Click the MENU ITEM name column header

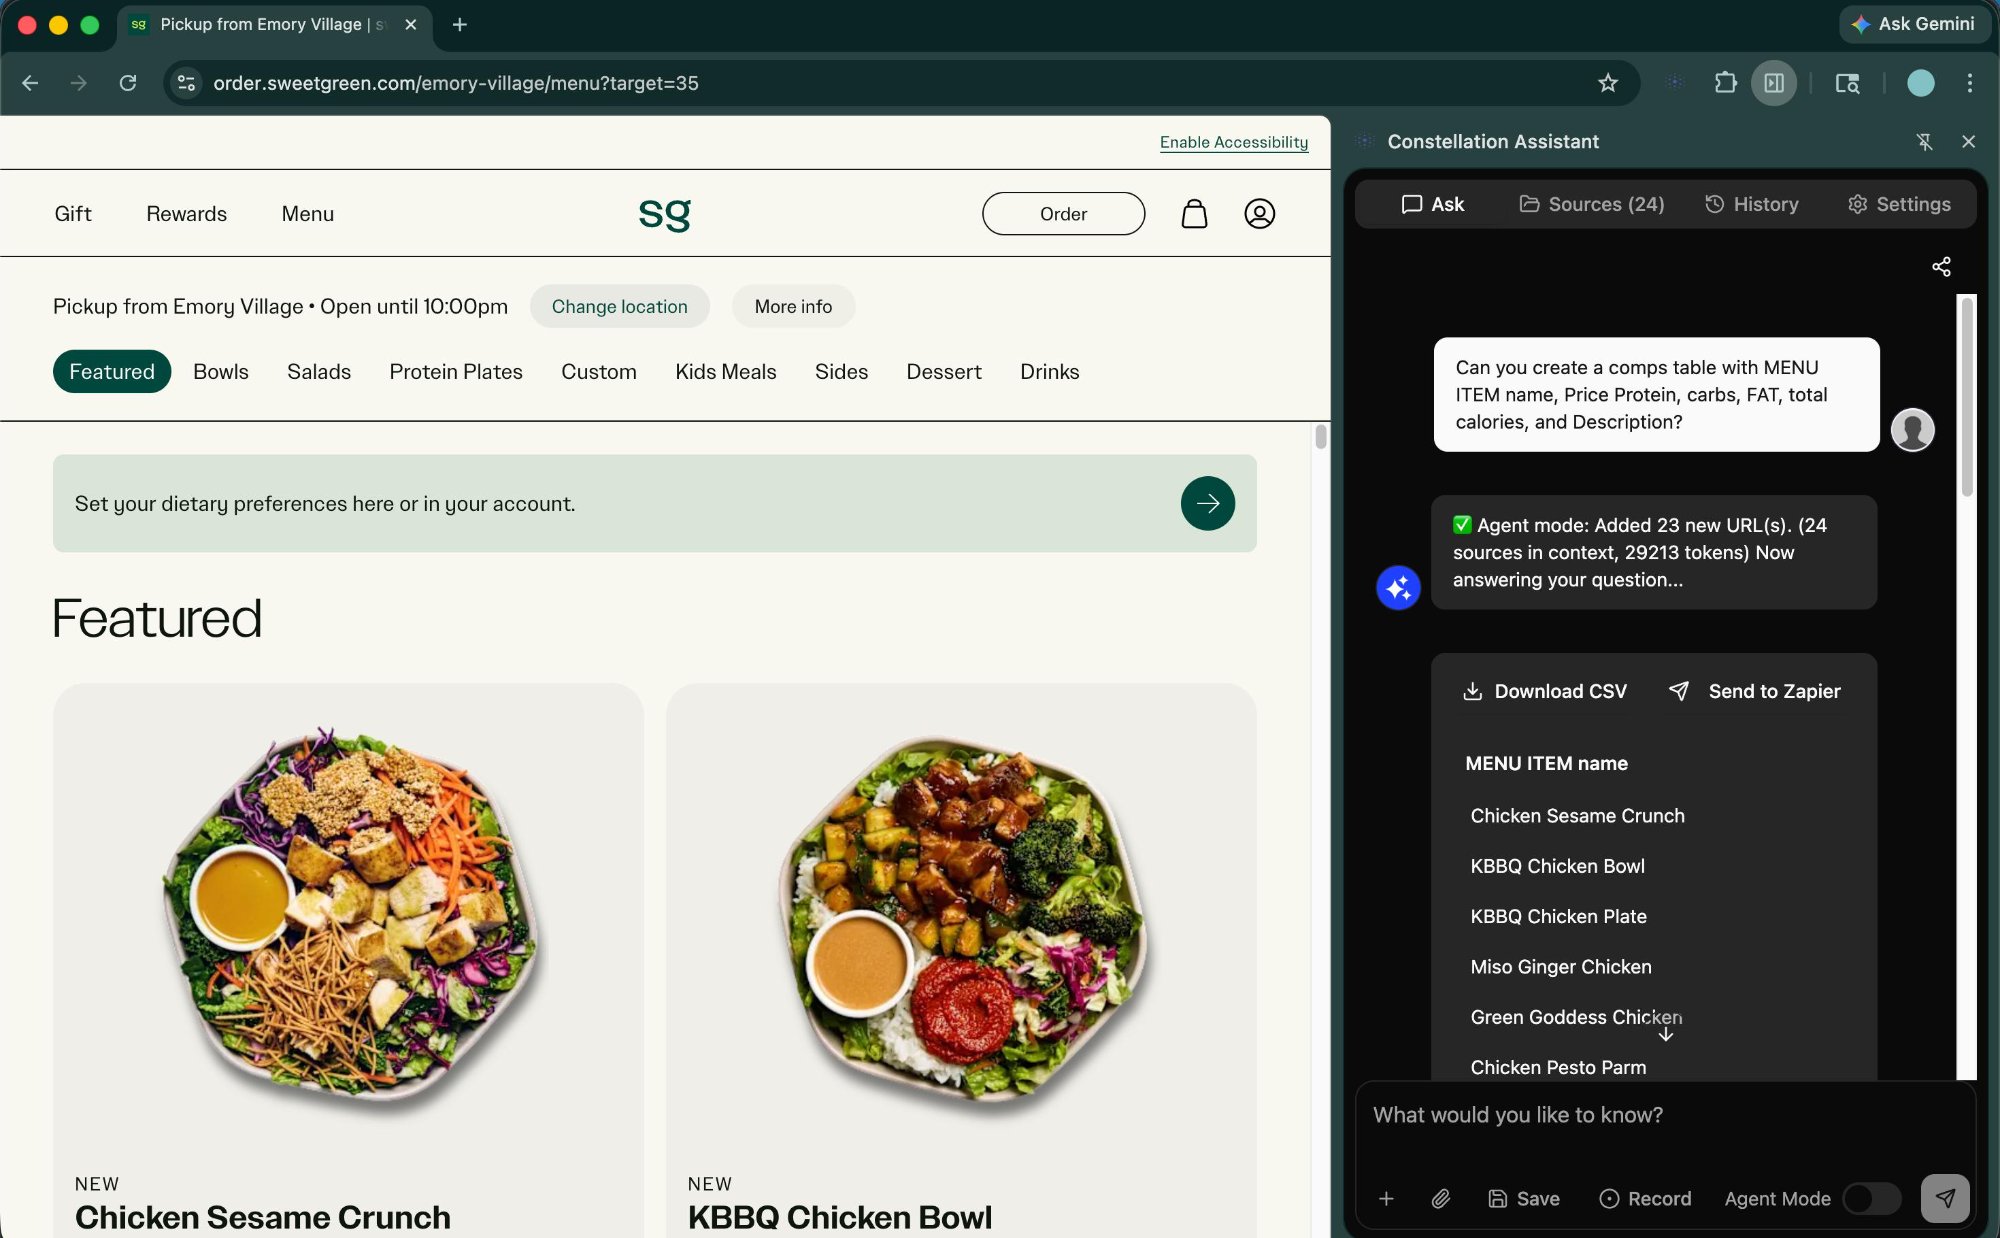click(1546, 763)
